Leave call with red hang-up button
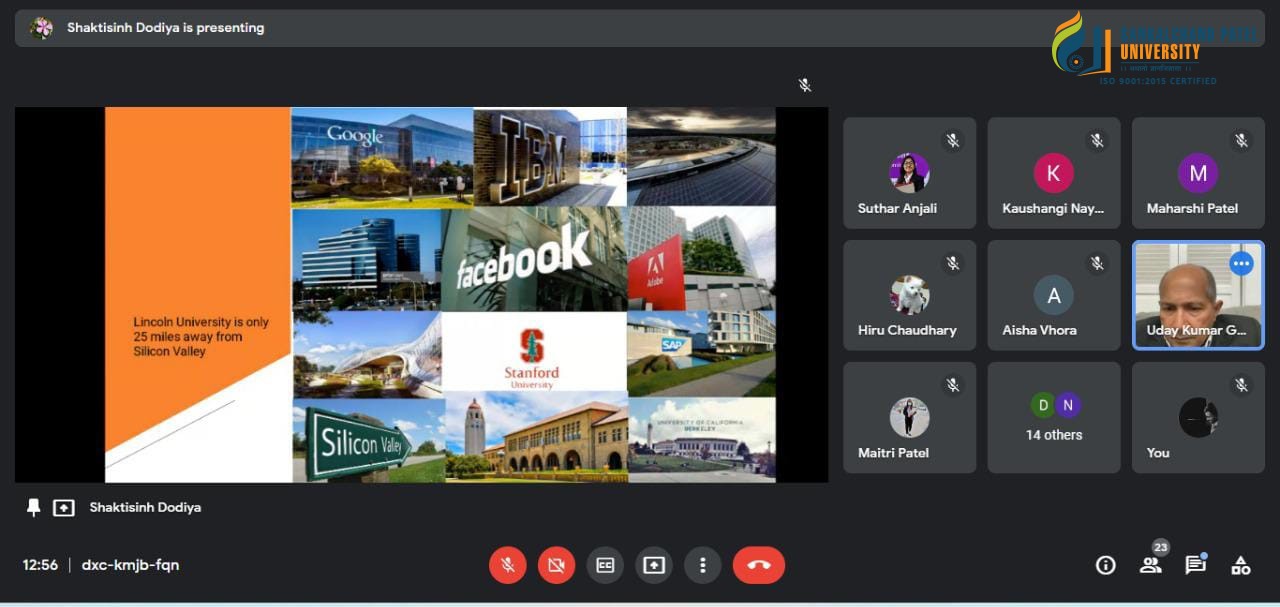1280x607 pixels. point(759,565)
